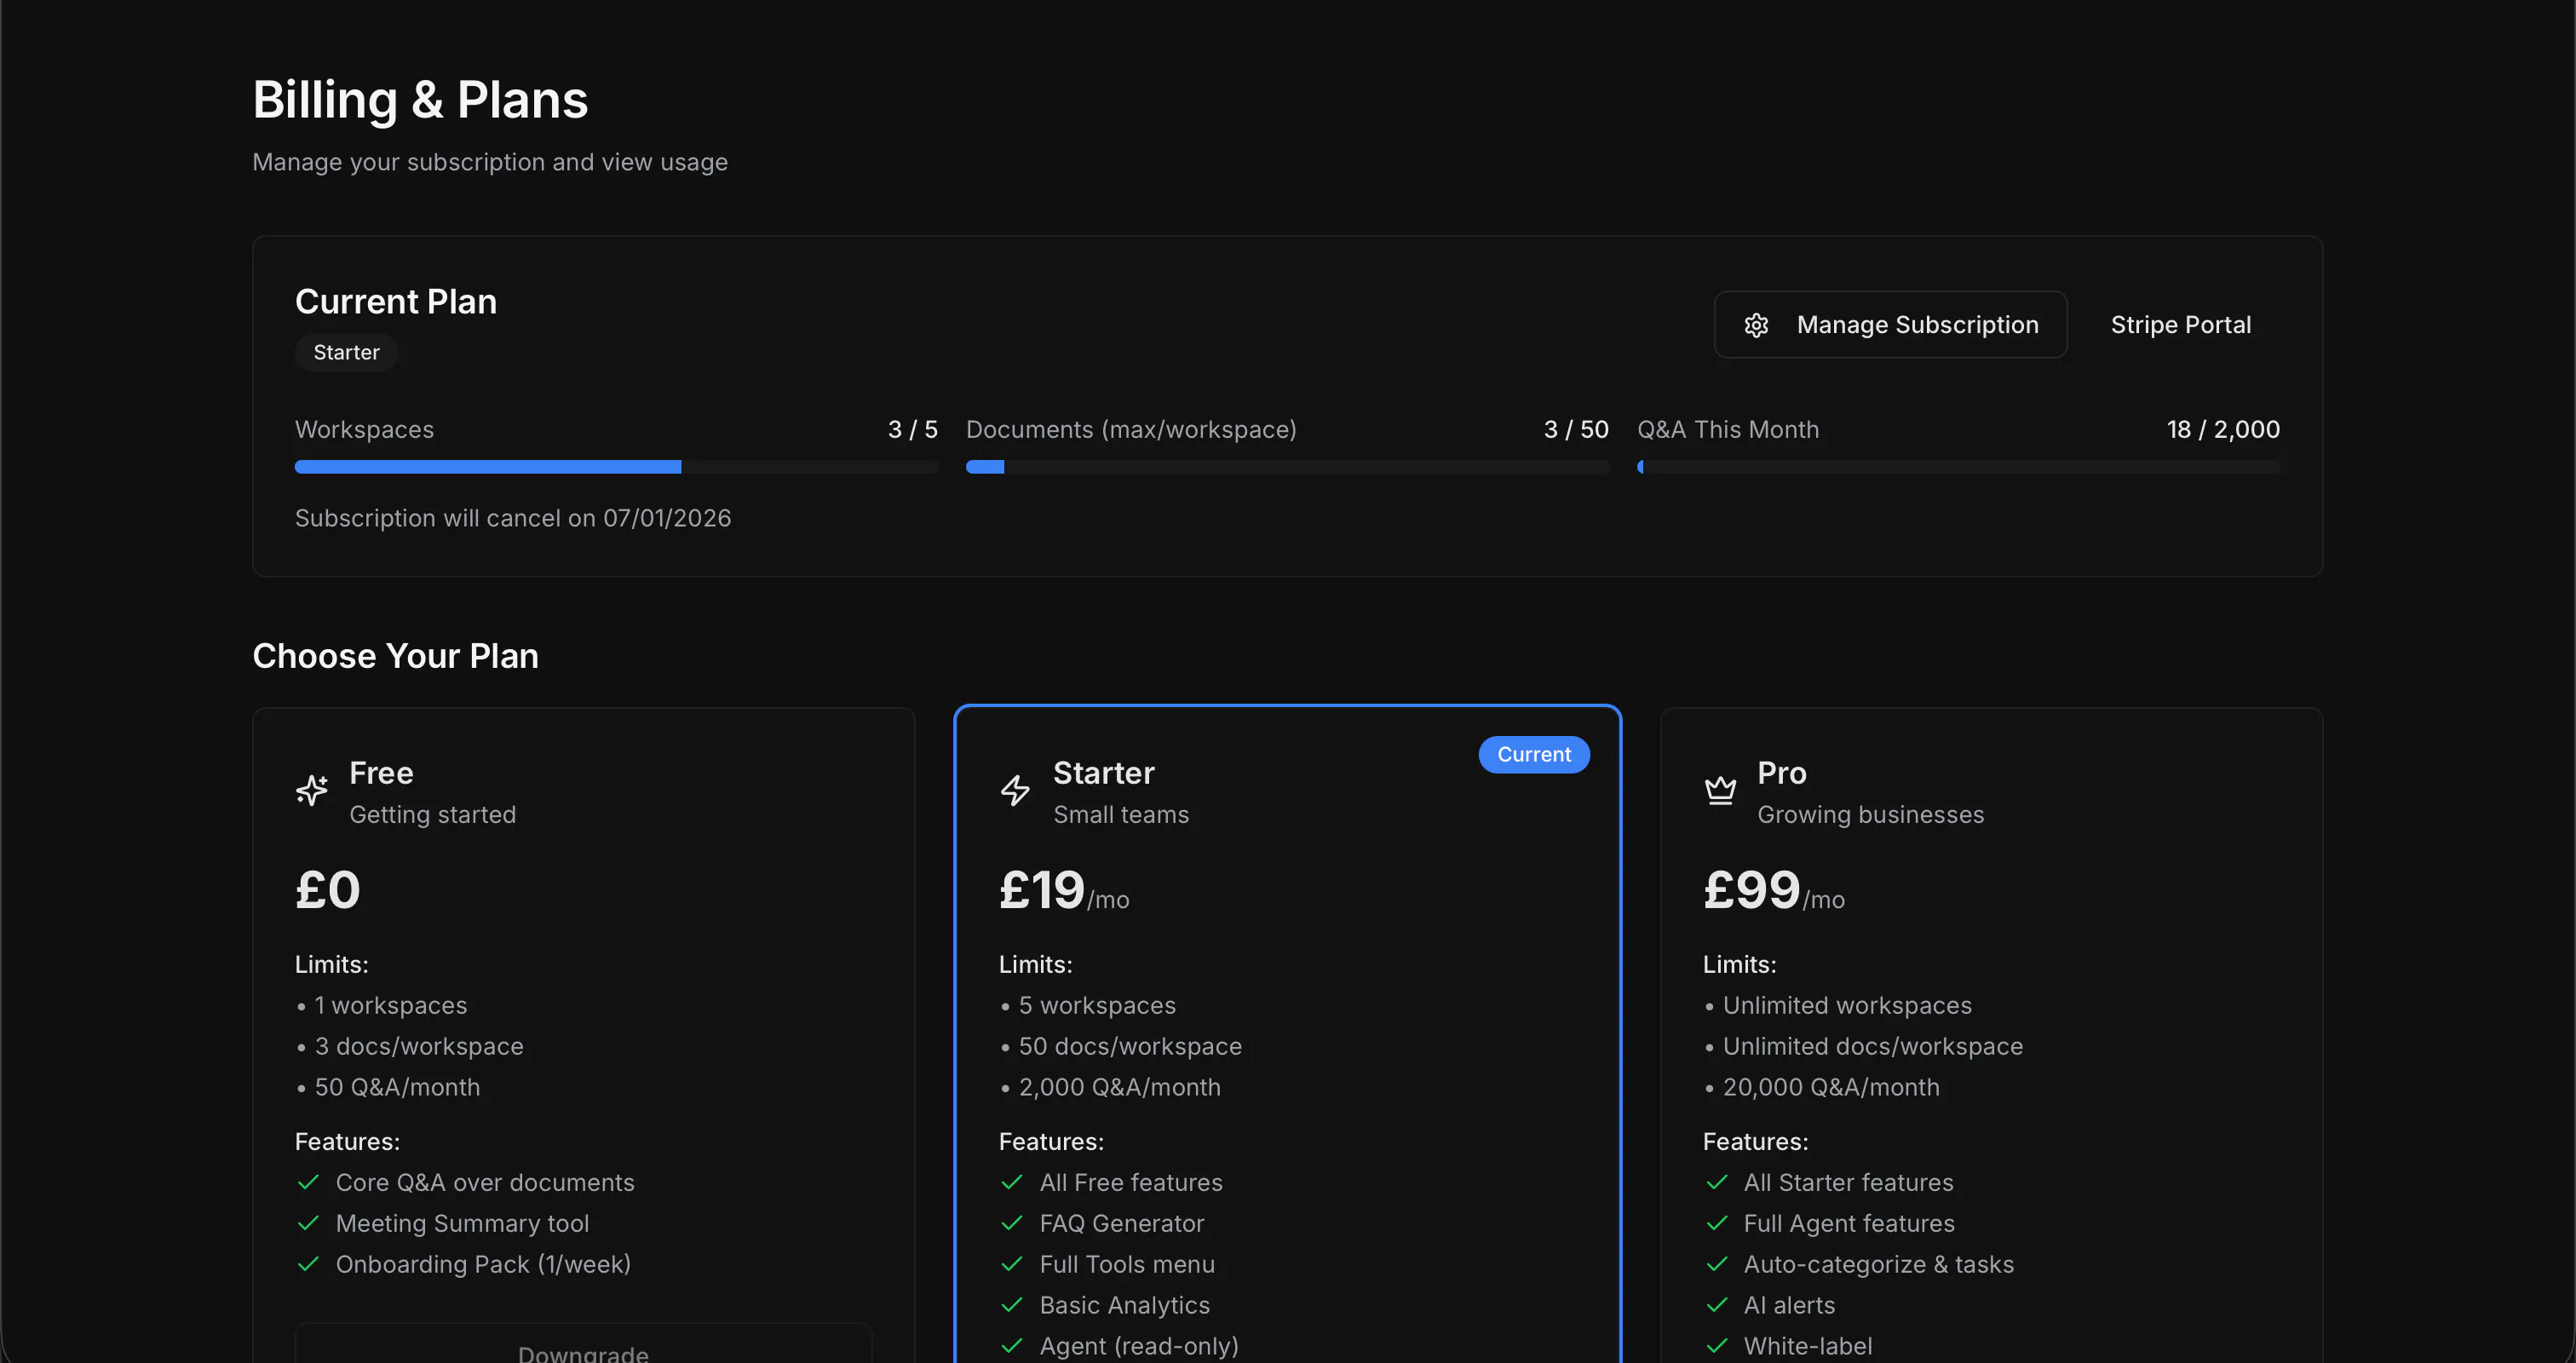Click the blue Current badge on Starter
Image resolution: width=2576 pixels, height=1363 pixels.
click(x=1534, y=754)
